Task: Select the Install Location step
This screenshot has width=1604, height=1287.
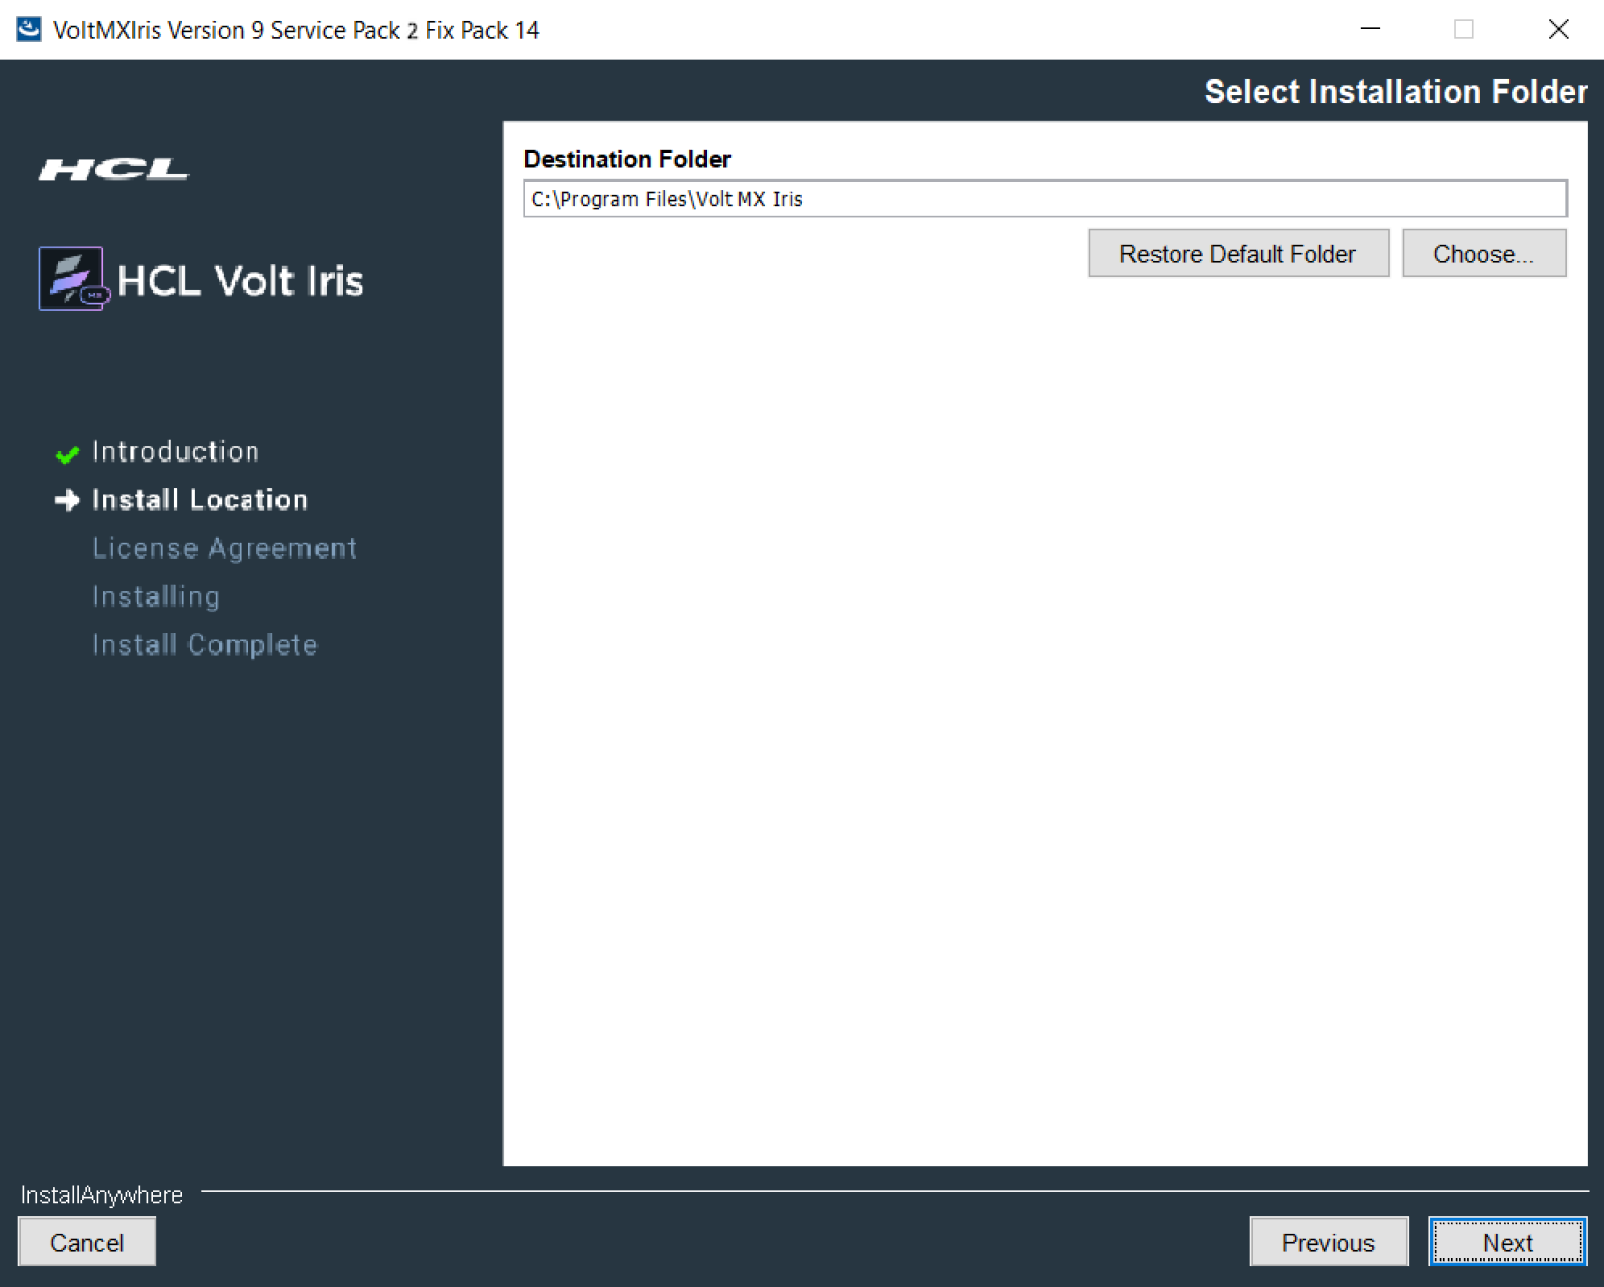Action: point(199,499)
